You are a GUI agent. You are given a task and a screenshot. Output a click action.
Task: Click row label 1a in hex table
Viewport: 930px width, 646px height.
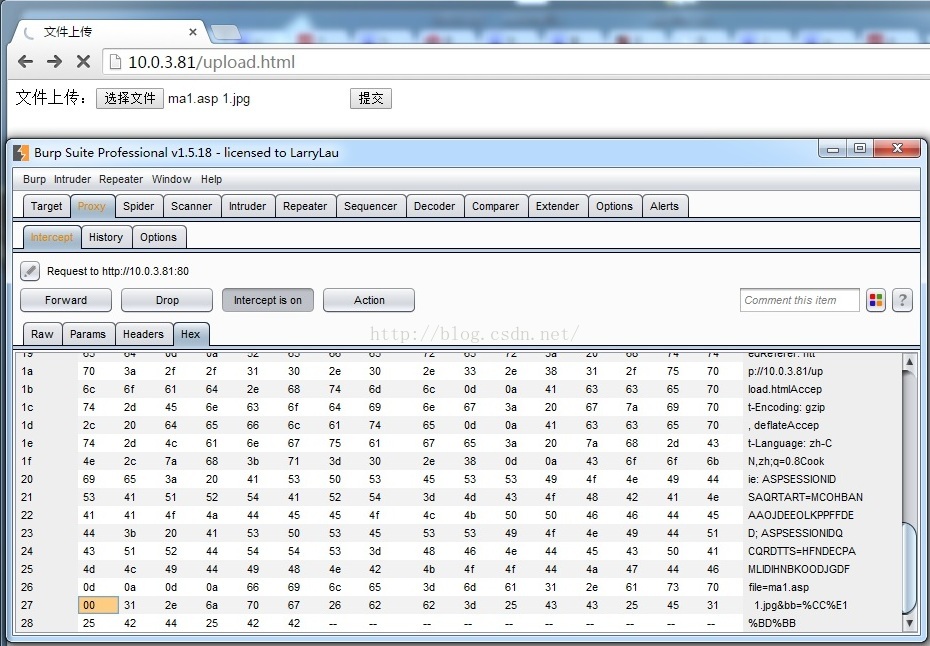(27, 371)
